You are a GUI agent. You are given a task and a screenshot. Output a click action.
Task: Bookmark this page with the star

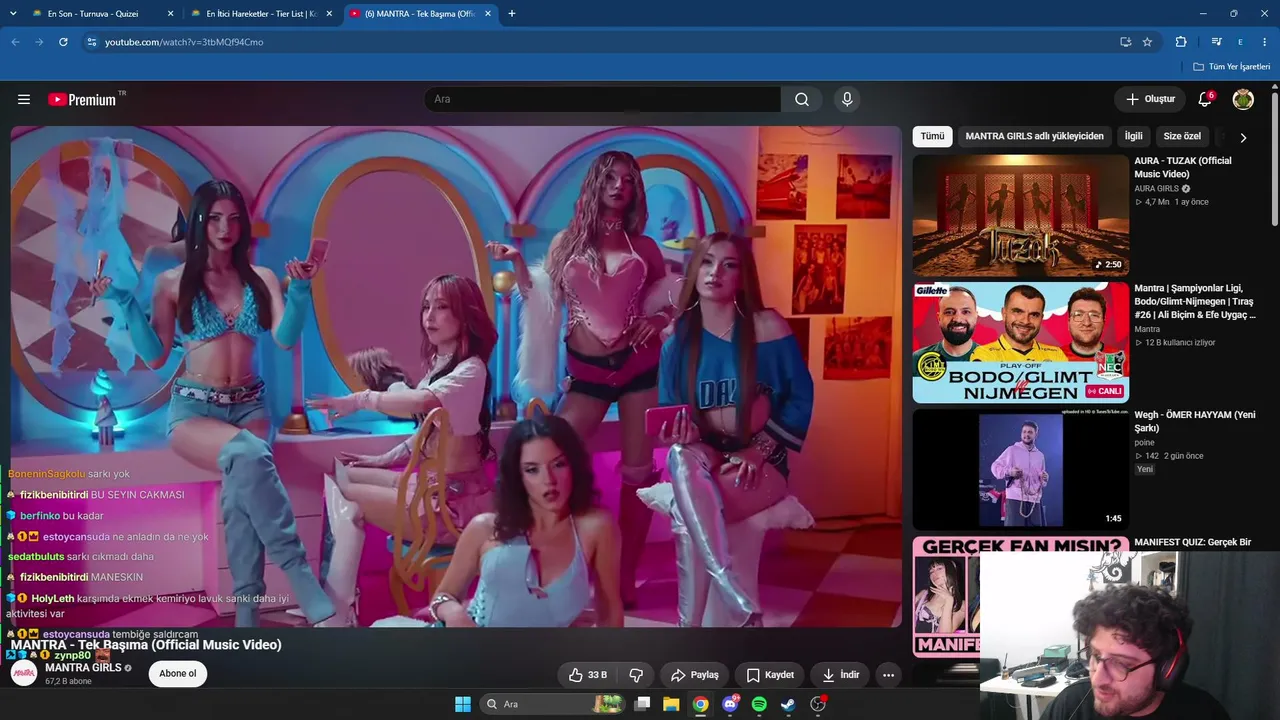(x=1147, y=42)
